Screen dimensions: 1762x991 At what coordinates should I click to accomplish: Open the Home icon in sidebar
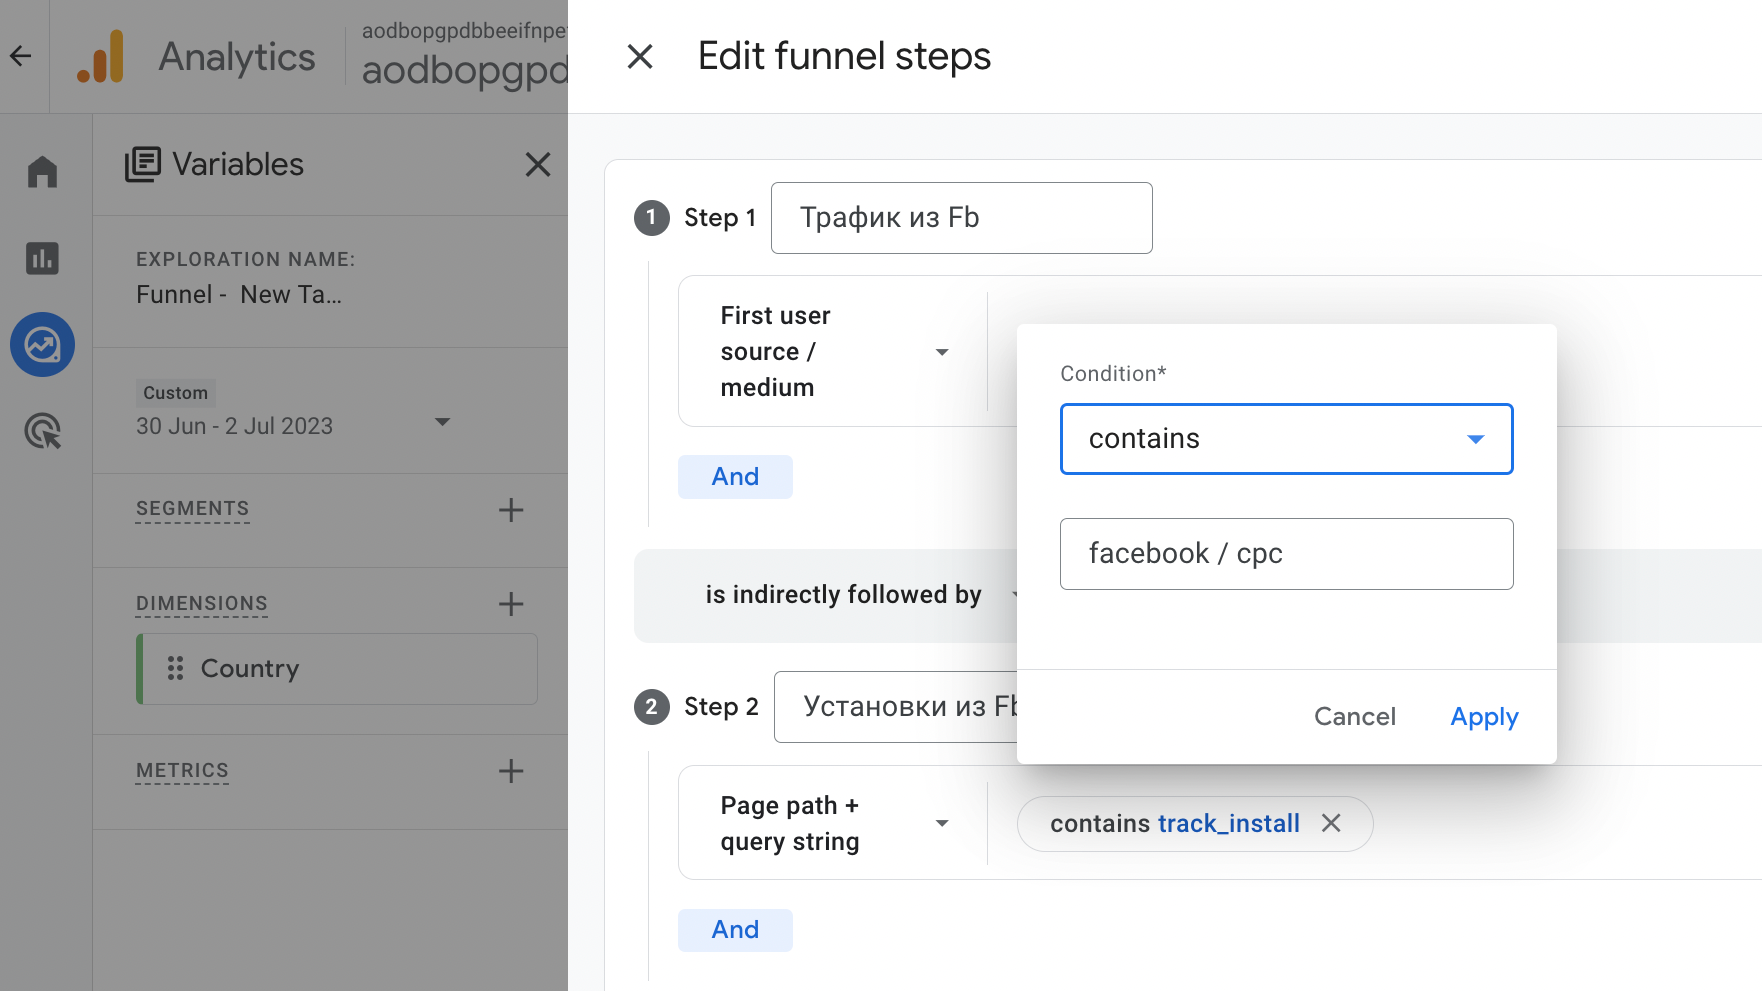tap(42, 172)
